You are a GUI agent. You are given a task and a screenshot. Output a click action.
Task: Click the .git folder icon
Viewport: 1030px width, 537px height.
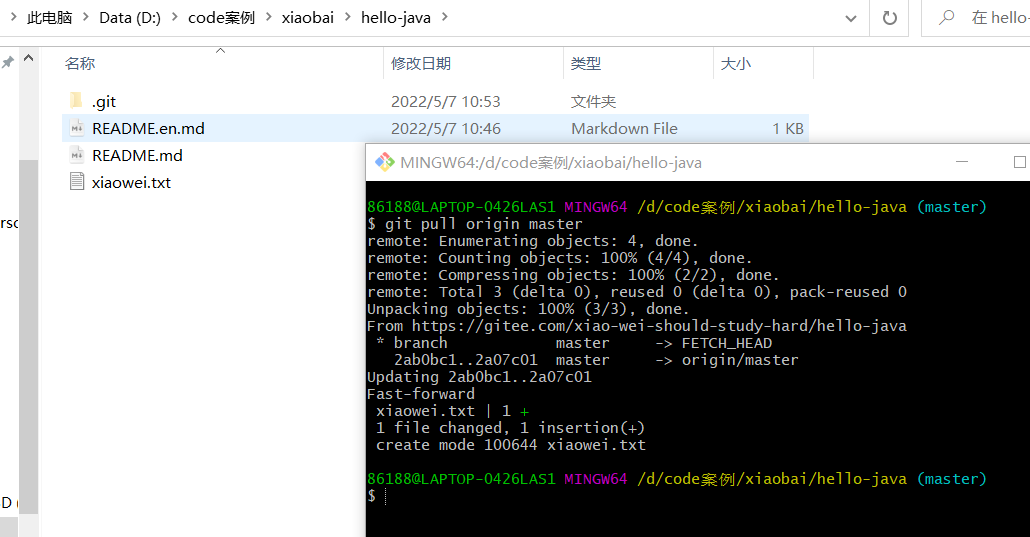(x=76, y=101)
